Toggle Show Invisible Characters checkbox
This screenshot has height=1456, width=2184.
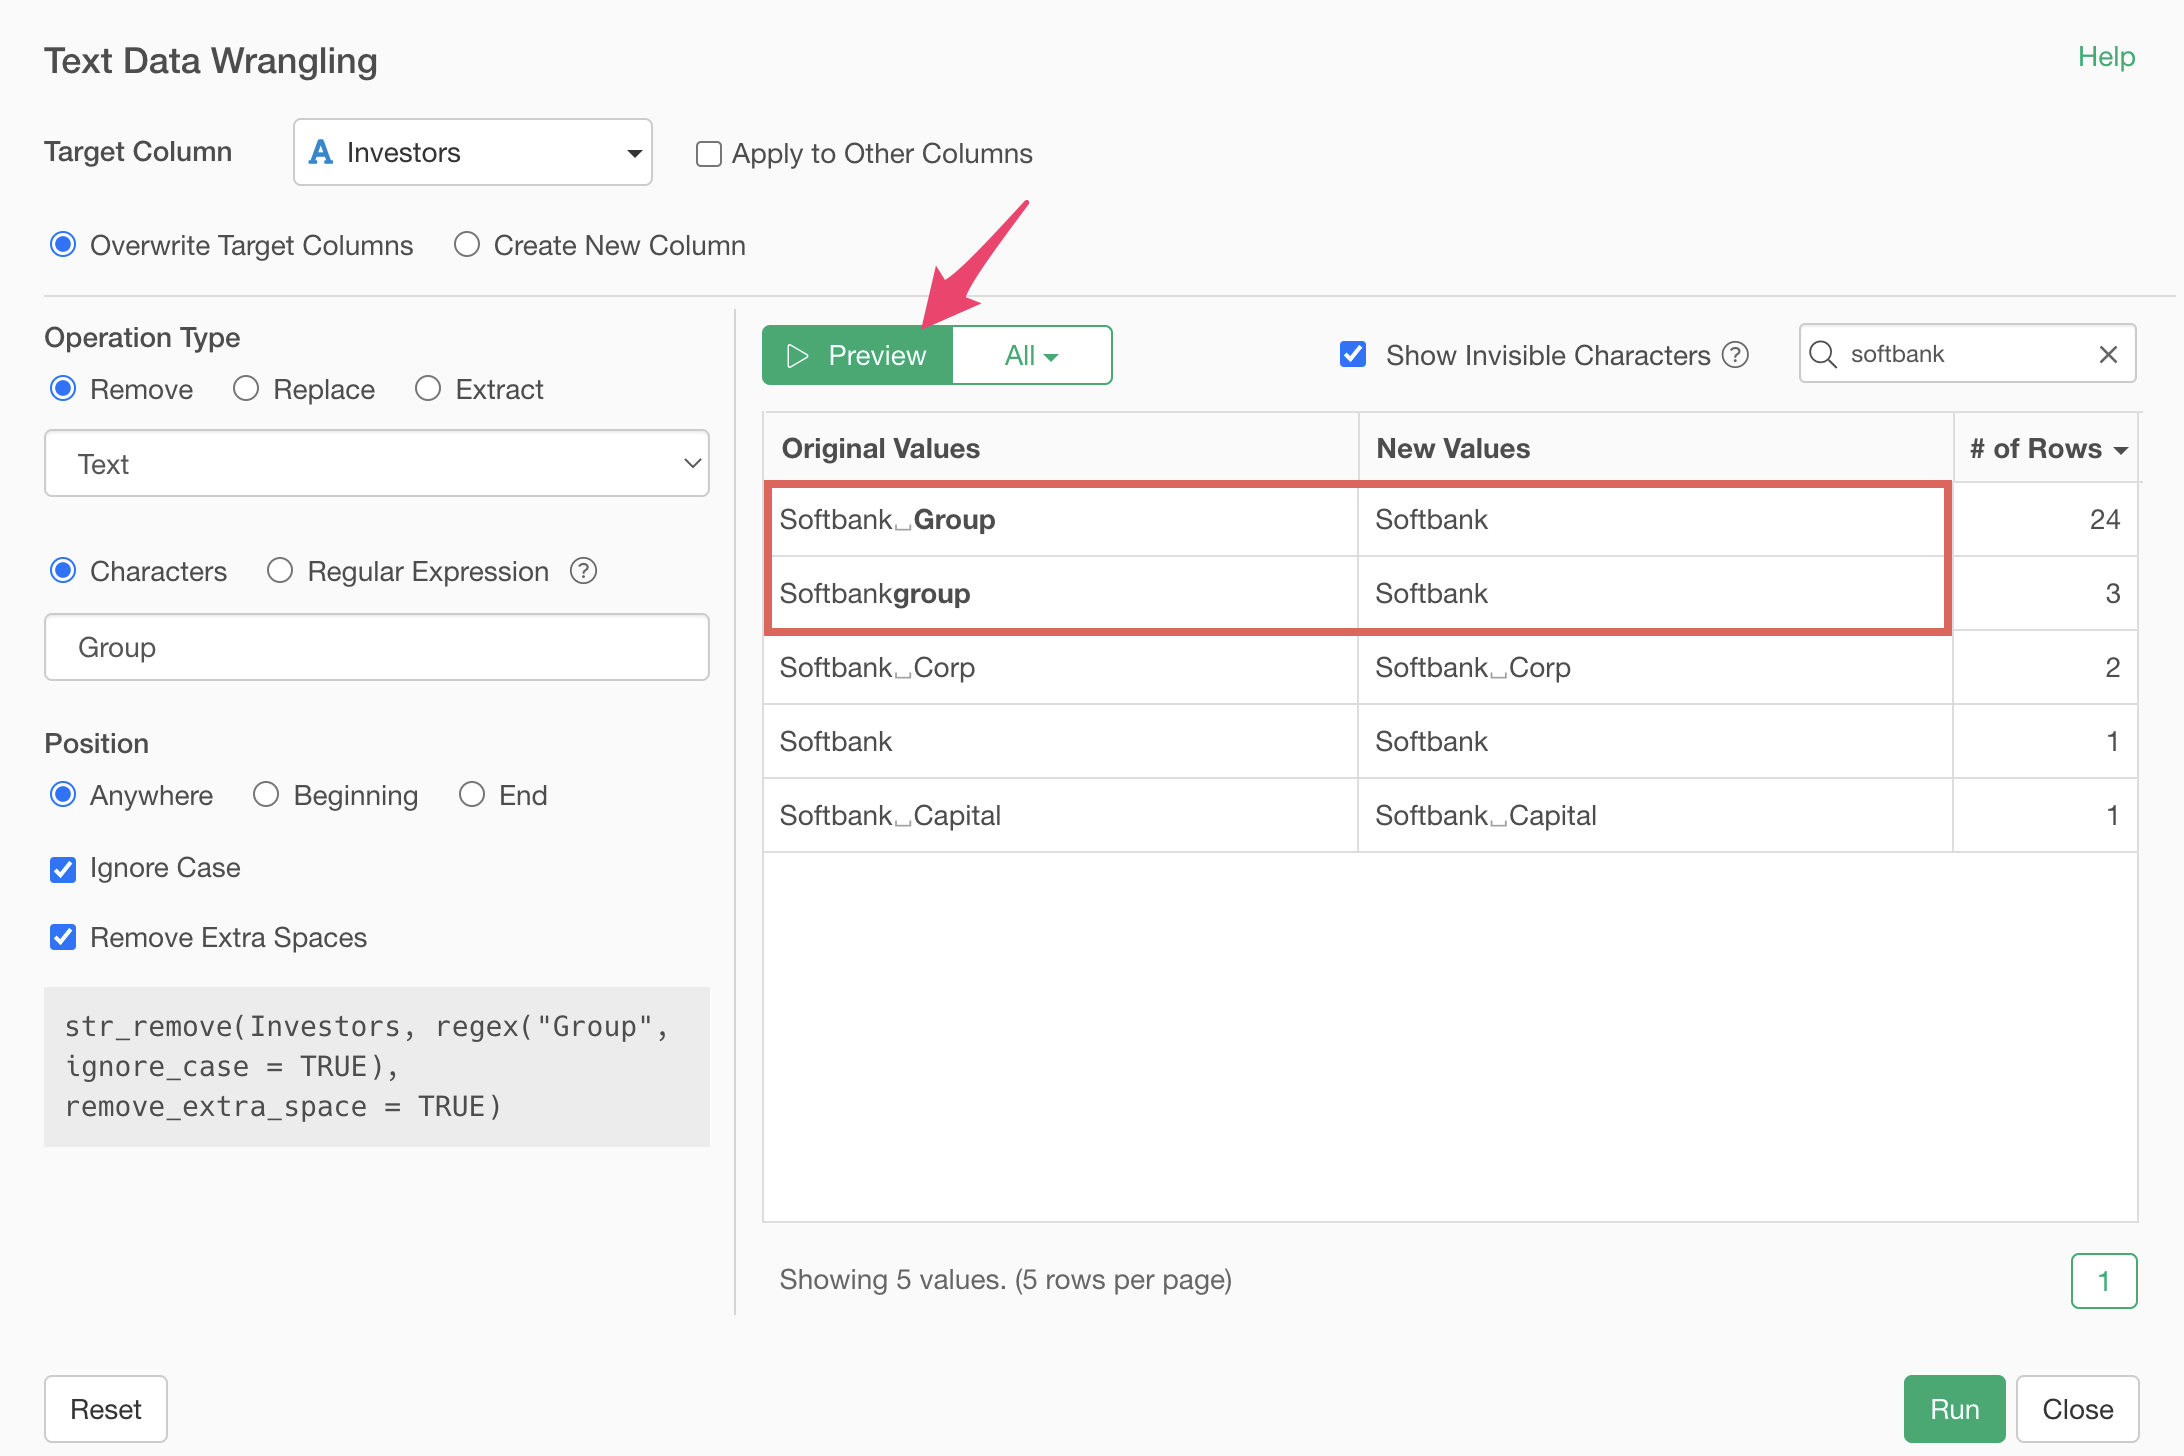(x=1353, y=355)
